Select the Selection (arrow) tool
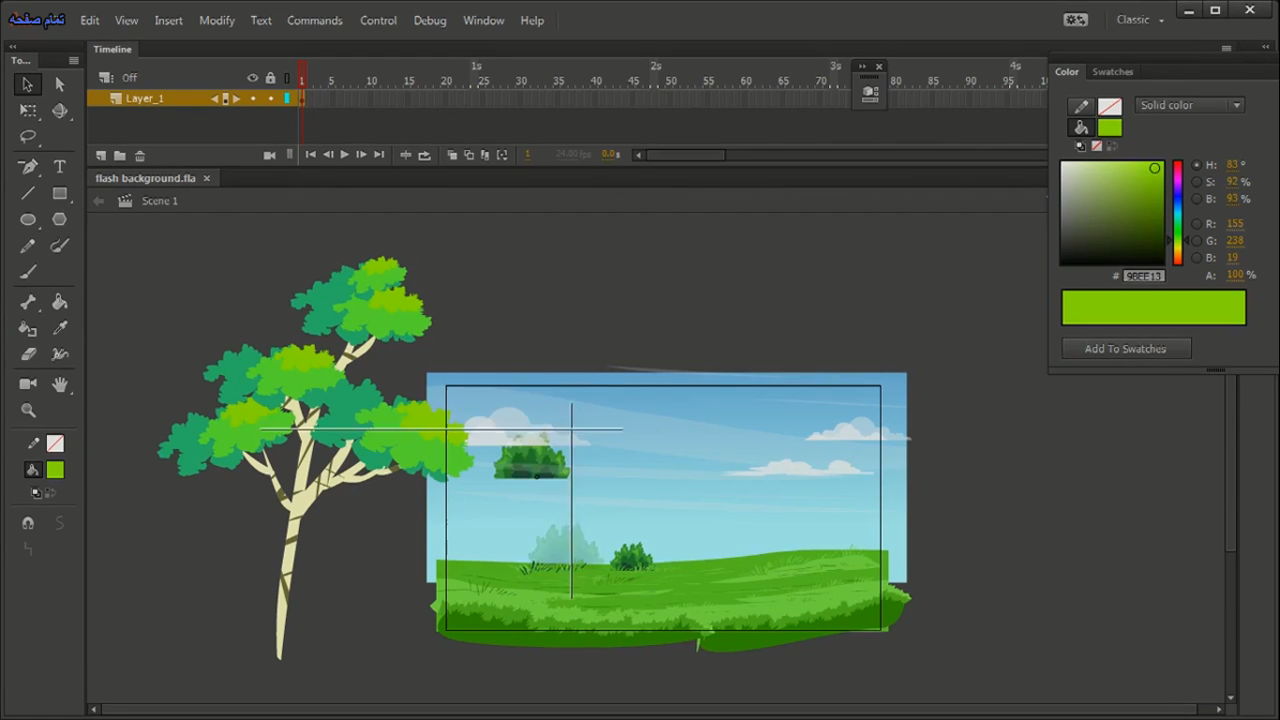Screen dimensions: 1280x720 pos(27,85)
